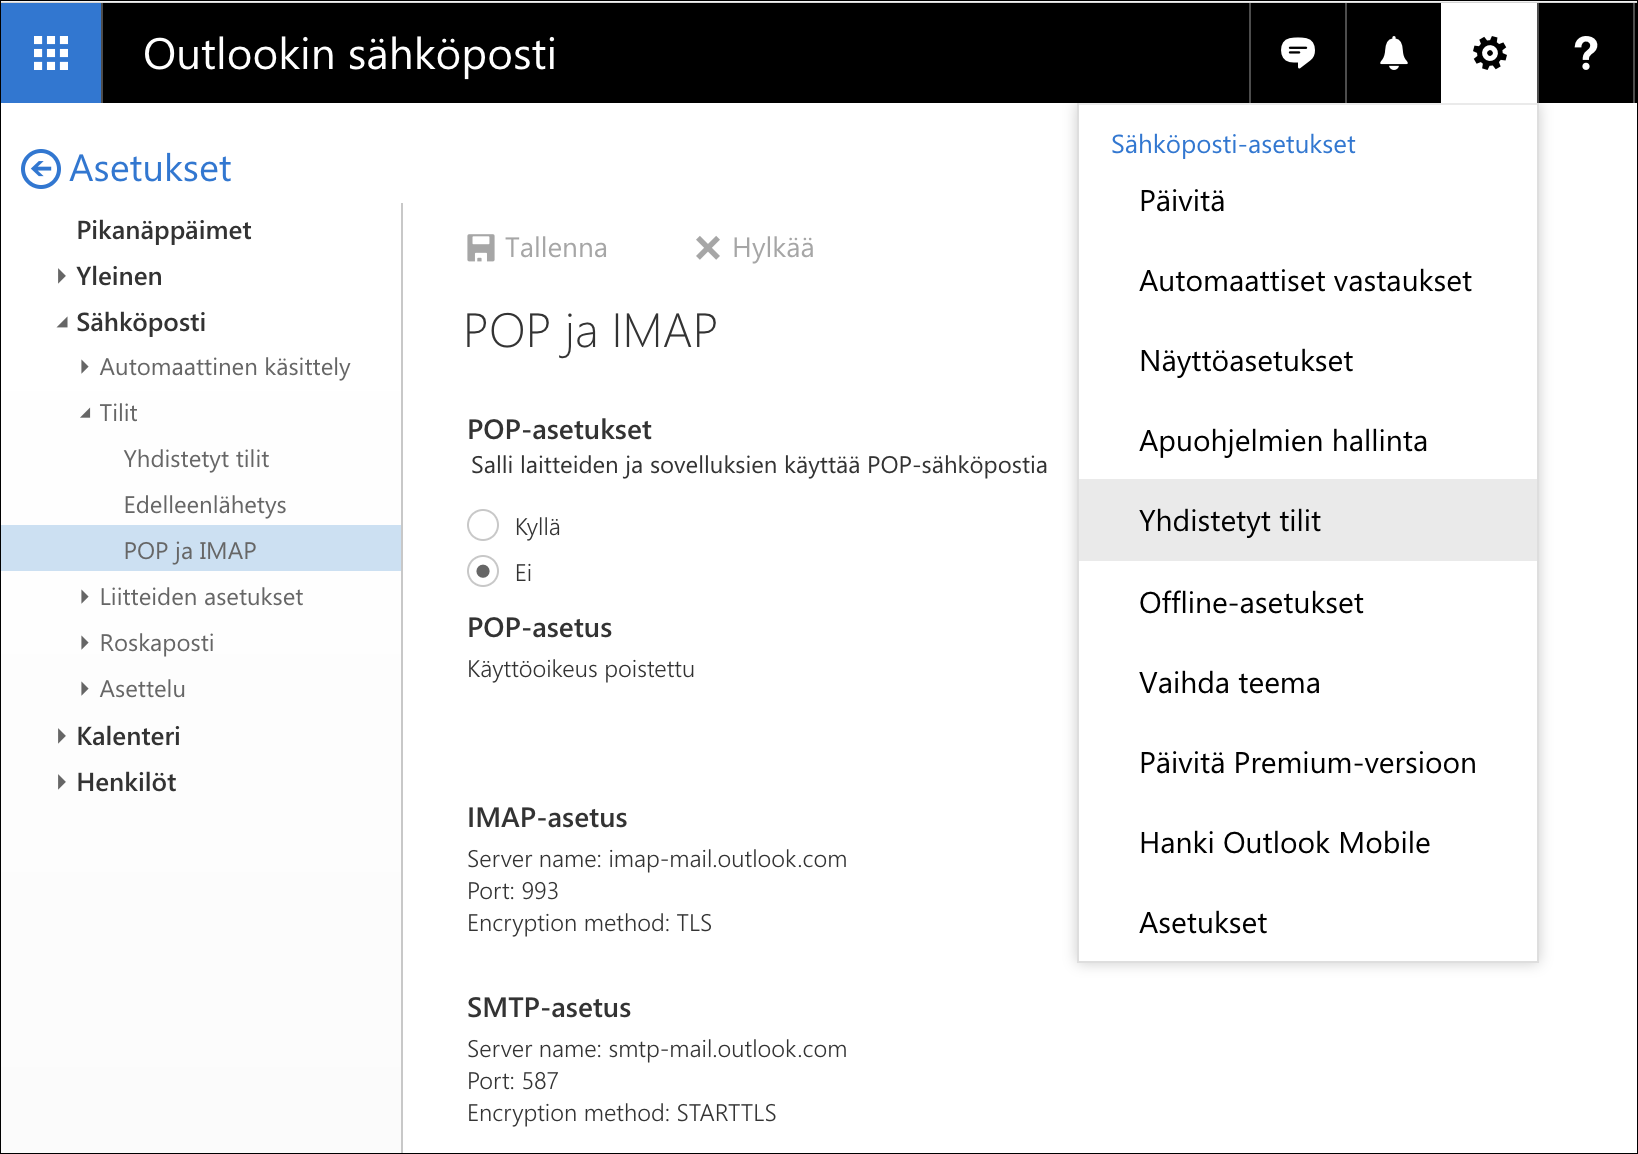Open Automaattiset vastaukset from the menu
Screen dimensions: 1638x1154
(x=1305, y=281)
